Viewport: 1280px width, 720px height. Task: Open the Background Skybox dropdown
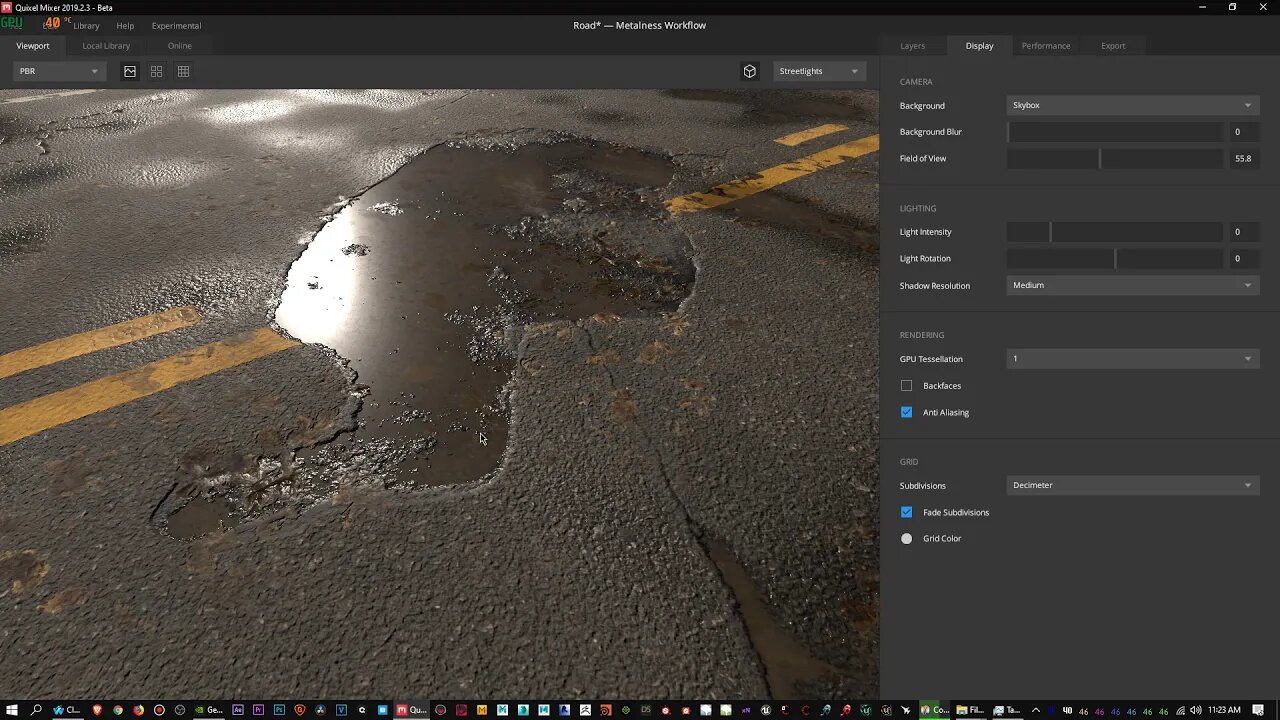(x=1132, y=105)
